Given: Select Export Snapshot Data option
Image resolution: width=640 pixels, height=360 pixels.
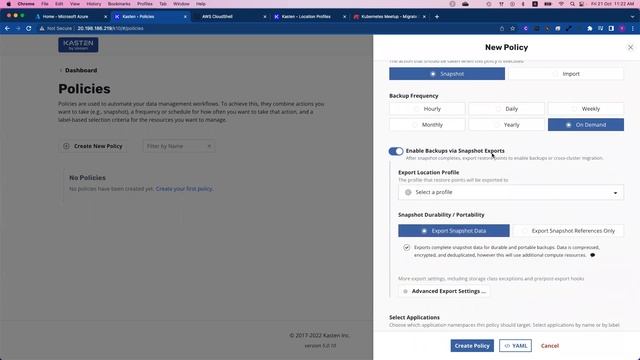Looking at the screenshot, I should pyautogui.click(x=454, y=231).
